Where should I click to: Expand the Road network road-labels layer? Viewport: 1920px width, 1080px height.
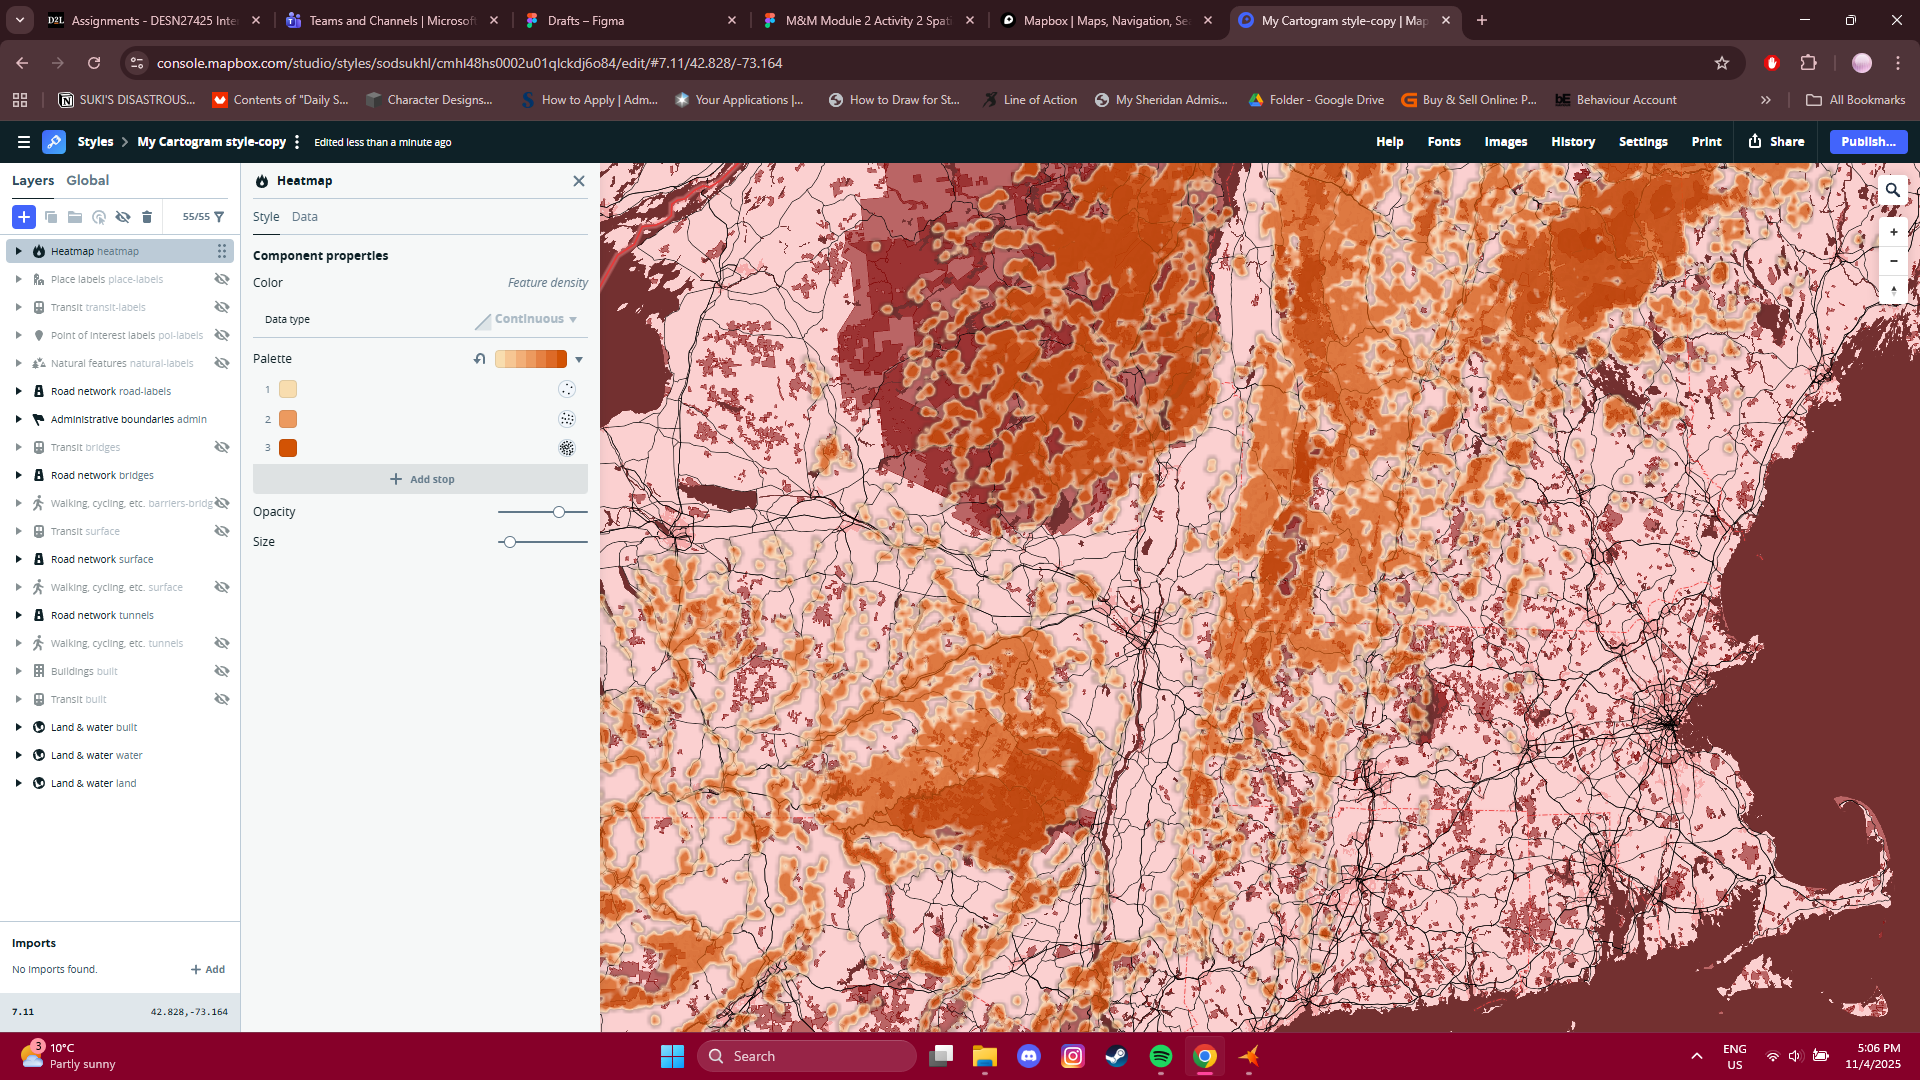[x=19, y=391]
